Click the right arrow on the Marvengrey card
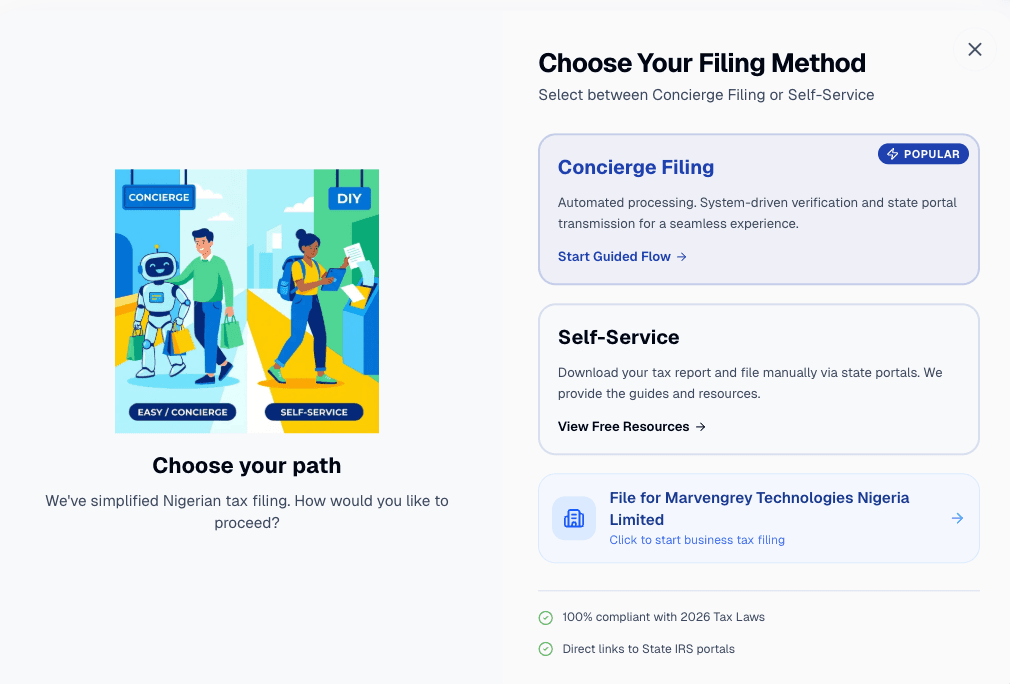The width and height of the screenshot is (1010, 684). (957, 518)
